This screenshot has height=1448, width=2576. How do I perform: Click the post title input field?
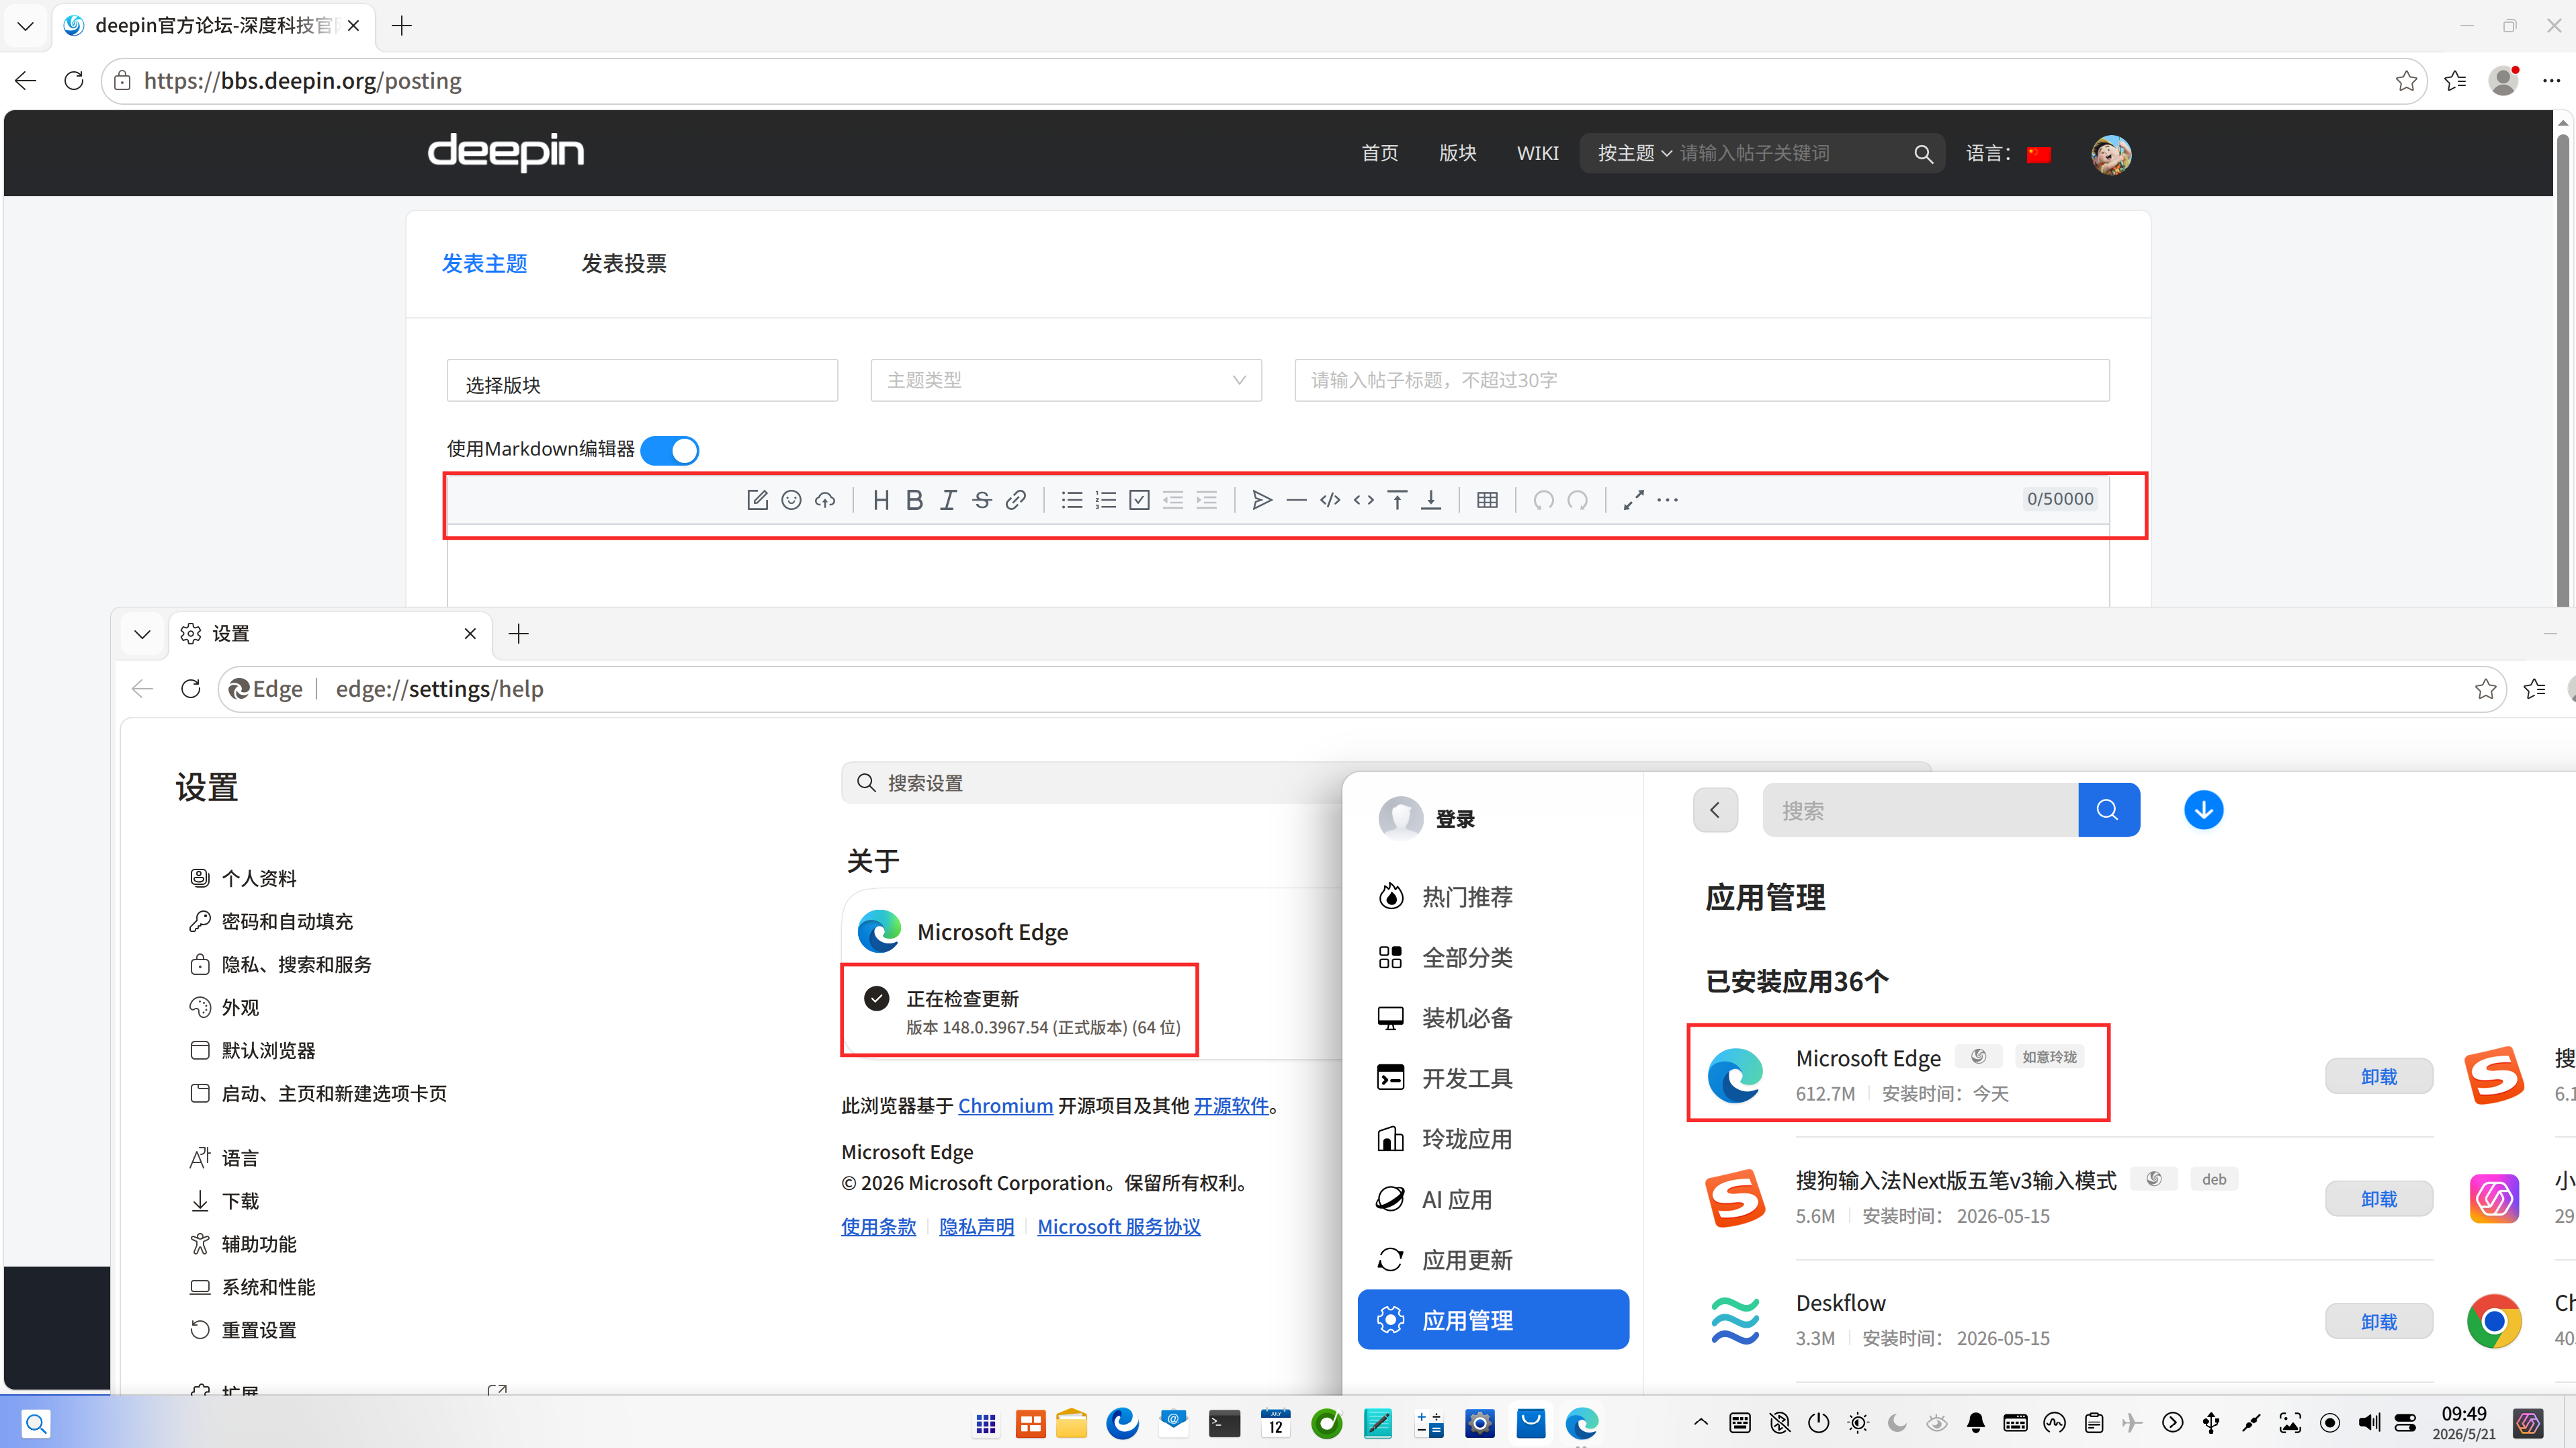1702,380
